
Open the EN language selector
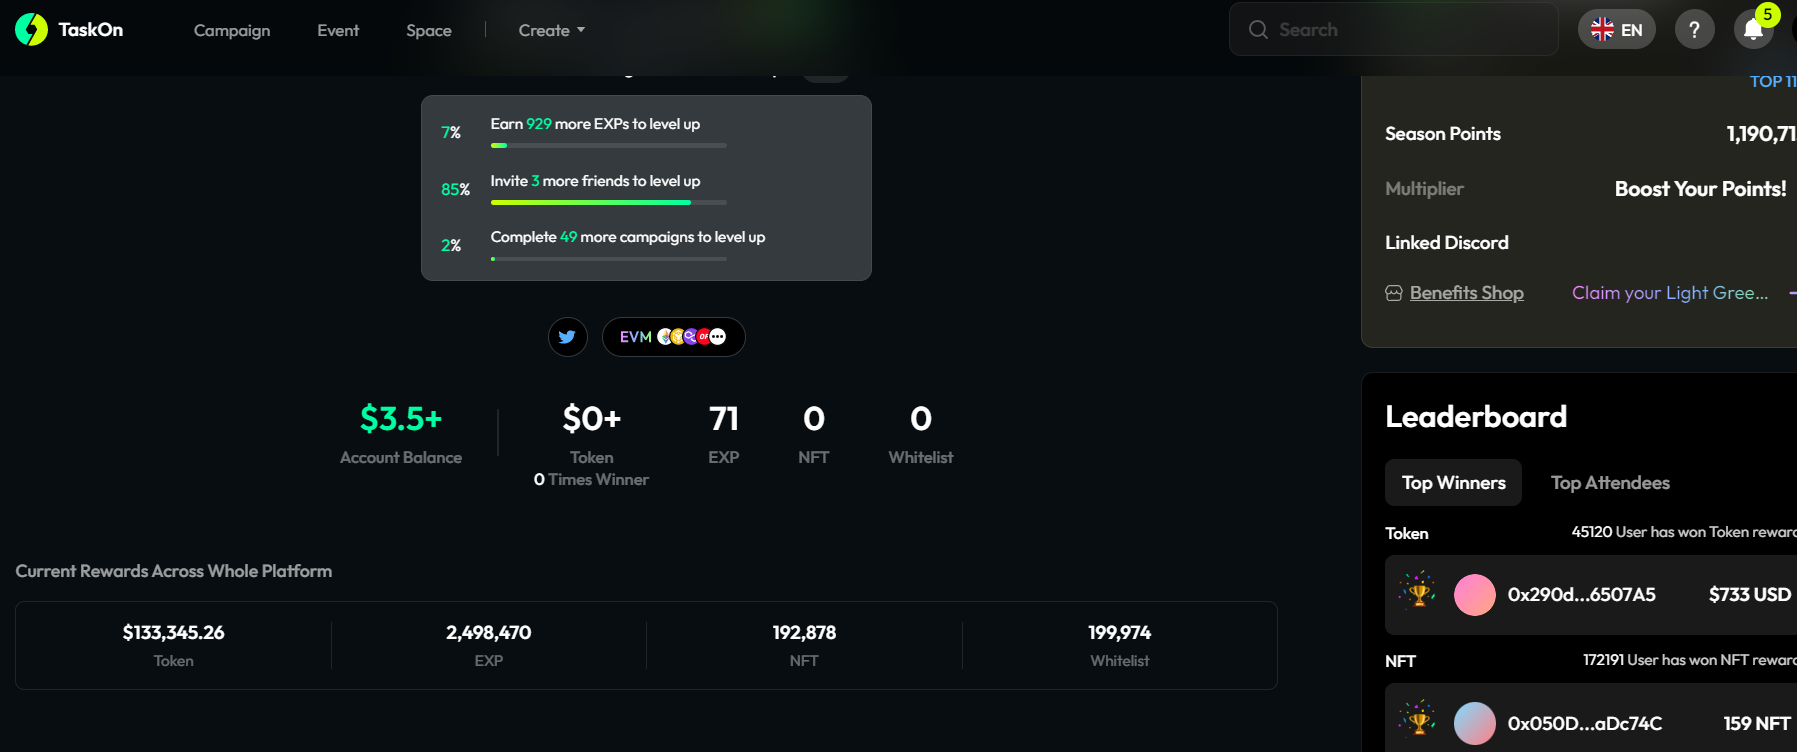coord(1616,30)
